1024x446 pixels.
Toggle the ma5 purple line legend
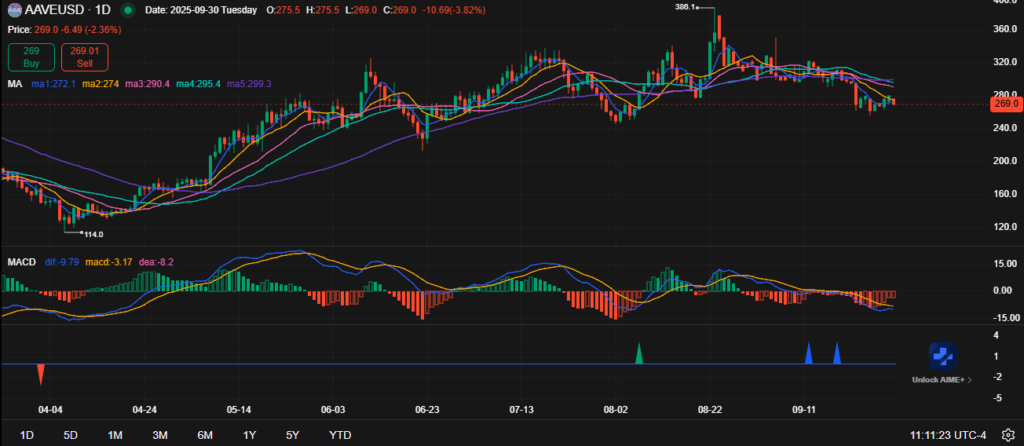[x=250, y=83]
